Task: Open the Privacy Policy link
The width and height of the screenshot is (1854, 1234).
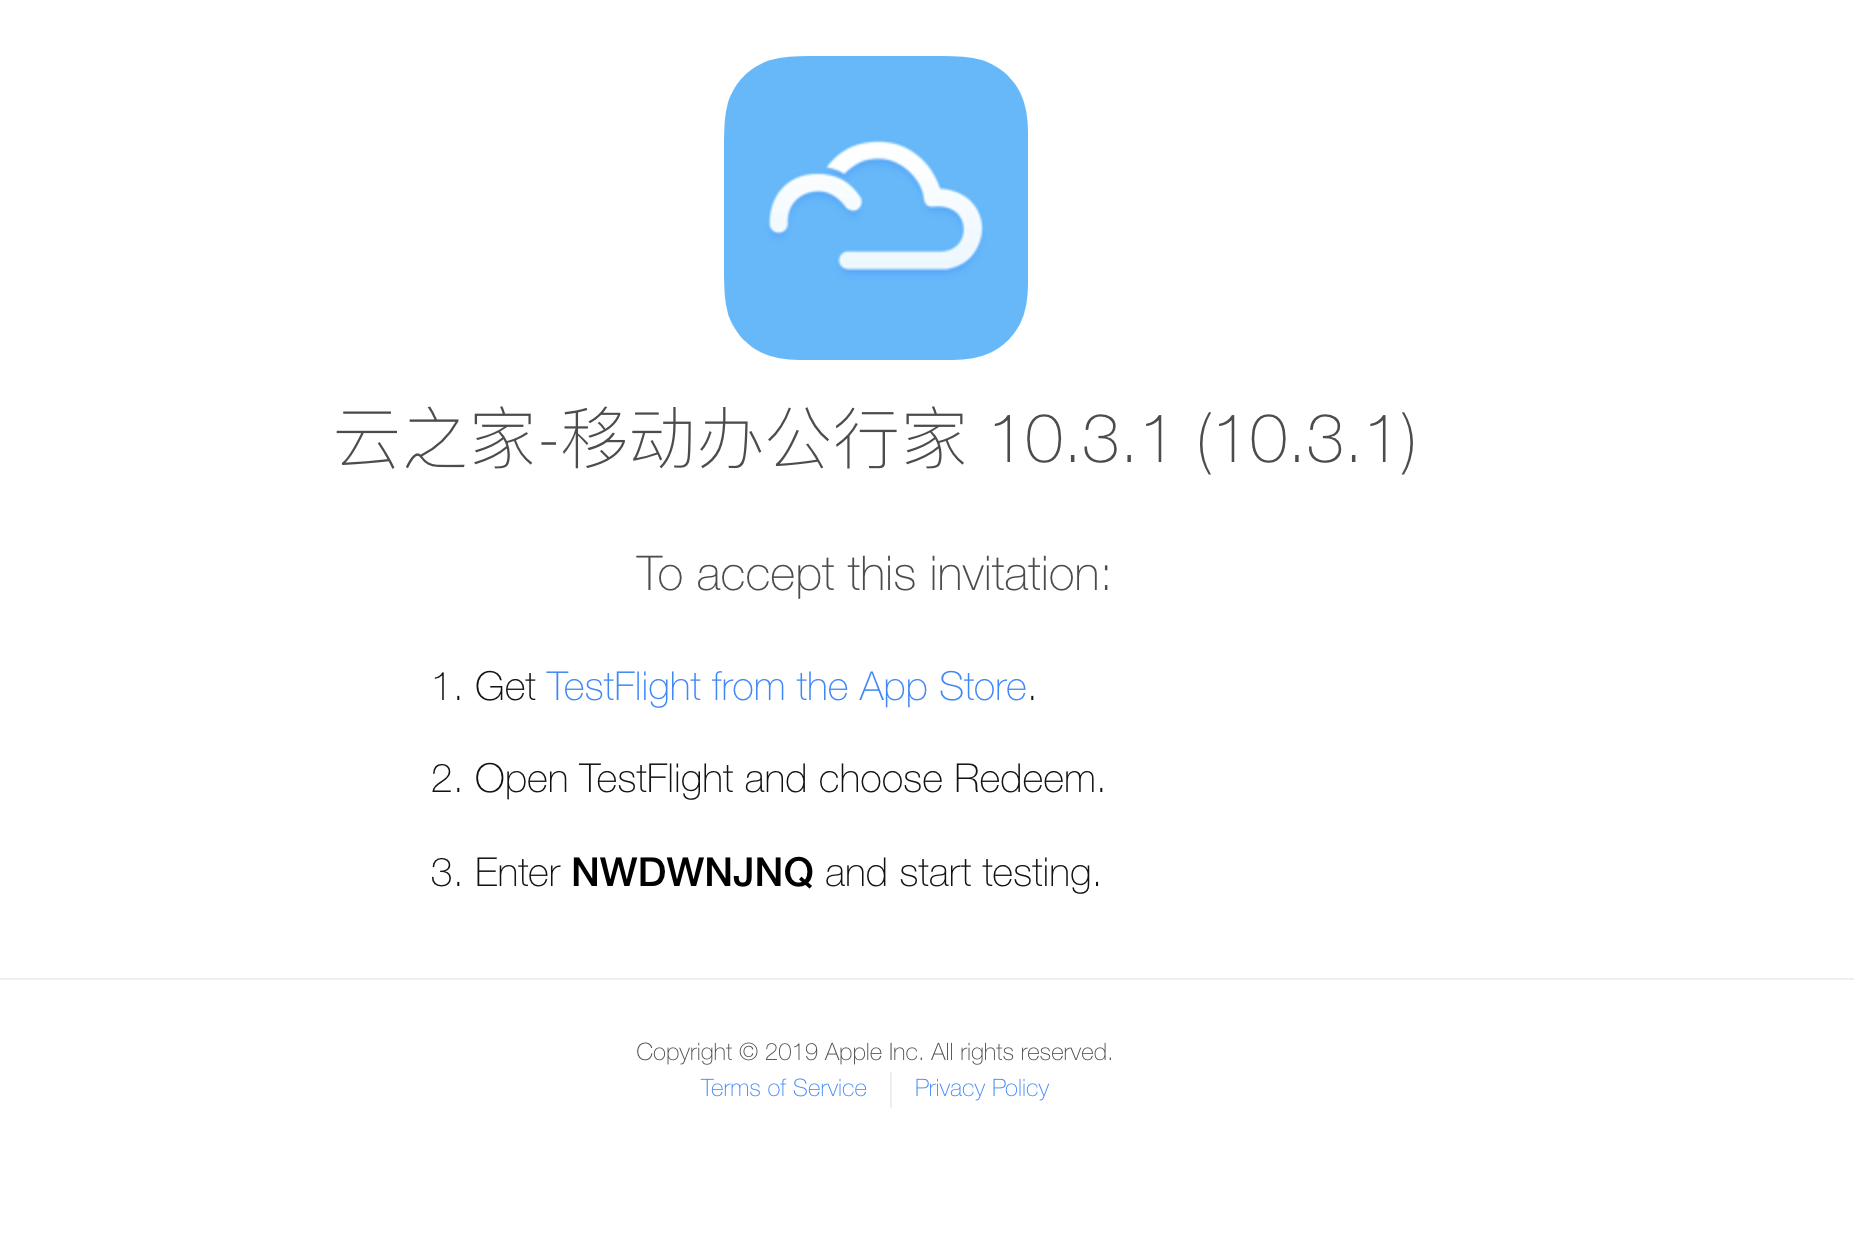Action: point(981,1088)
